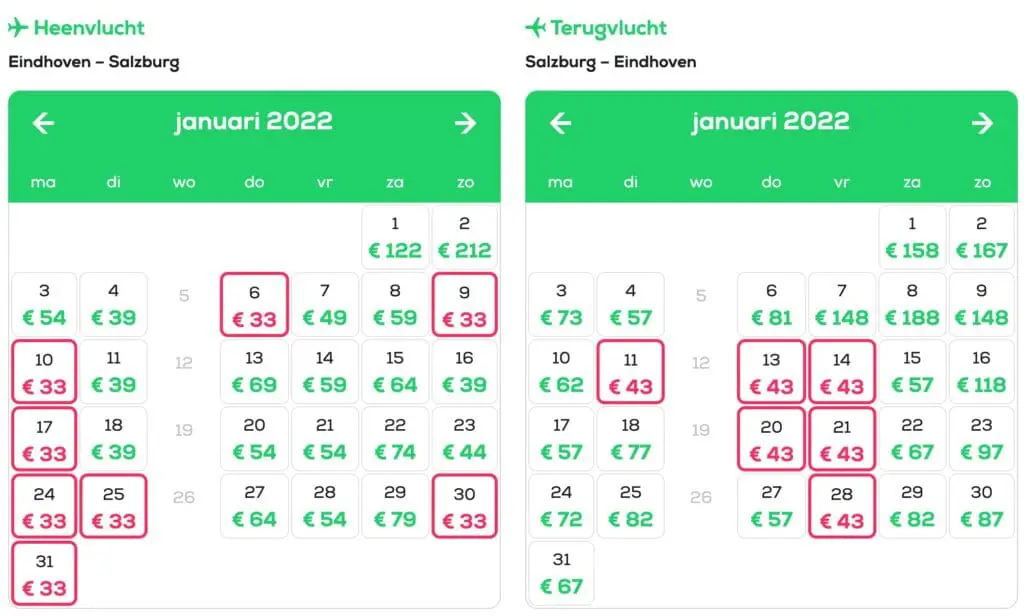This screenshot has height=616, width=1024.
Task: Go to previous month in Terugvlucht calendar
Action: click(x=560, y=123)
